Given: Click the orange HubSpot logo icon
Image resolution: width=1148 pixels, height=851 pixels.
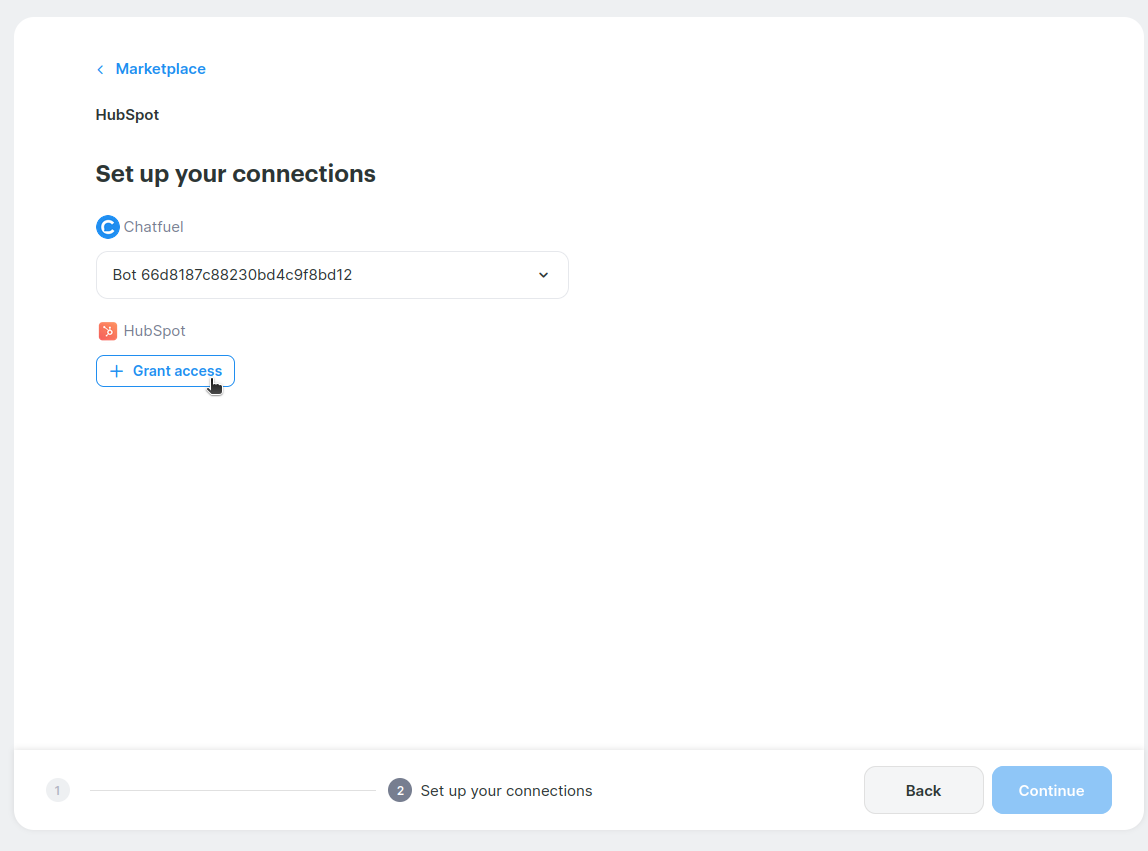Looking at the screenshot, I should click(x=108, y=331).
